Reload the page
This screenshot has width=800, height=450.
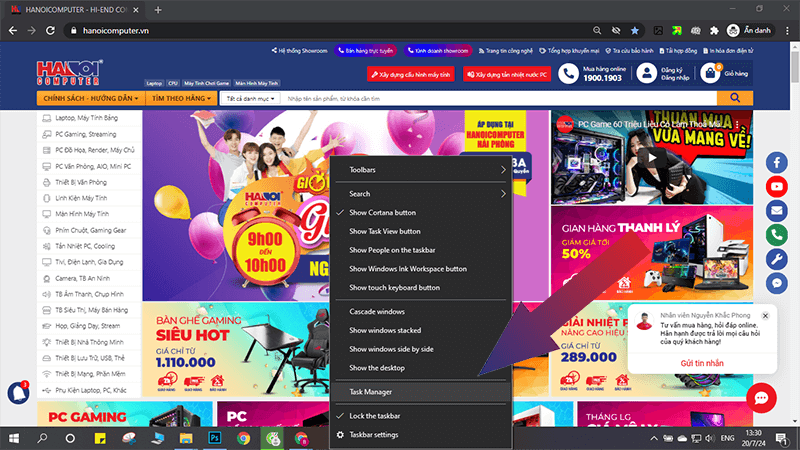pos(50,31)
